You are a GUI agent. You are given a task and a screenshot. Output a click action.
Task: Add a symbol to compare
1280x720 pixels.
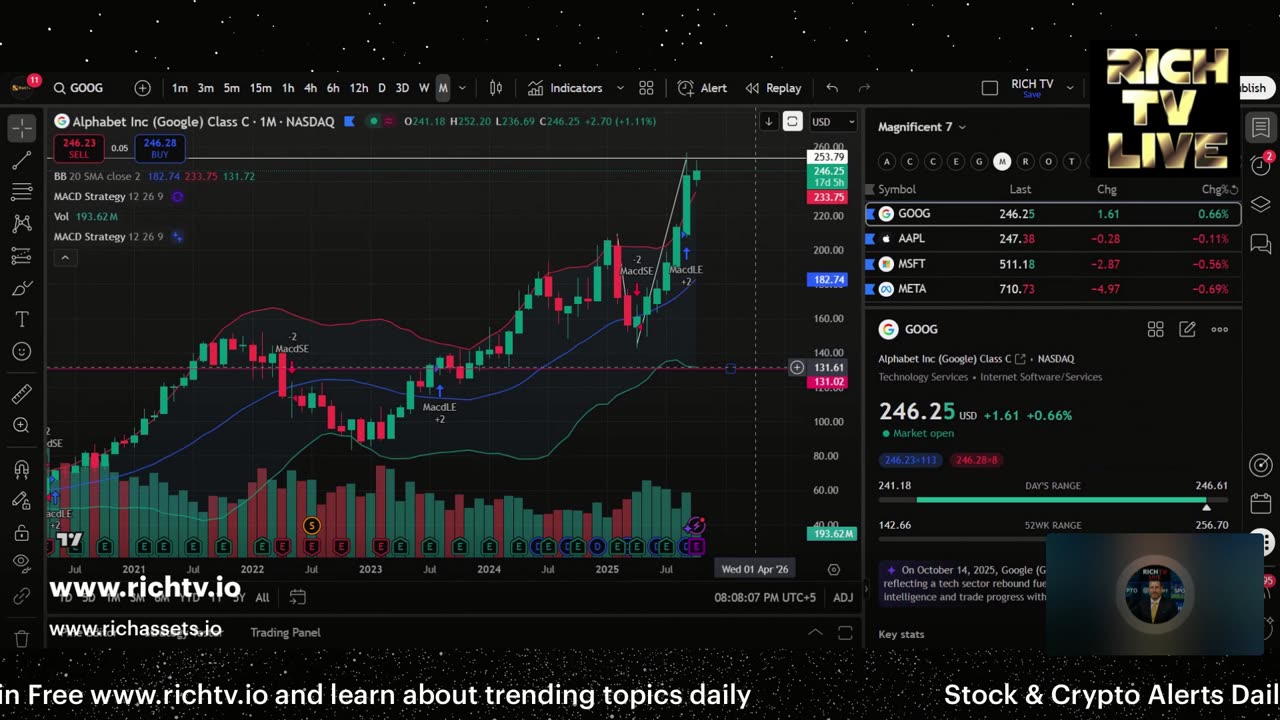(x=142, y=88)
